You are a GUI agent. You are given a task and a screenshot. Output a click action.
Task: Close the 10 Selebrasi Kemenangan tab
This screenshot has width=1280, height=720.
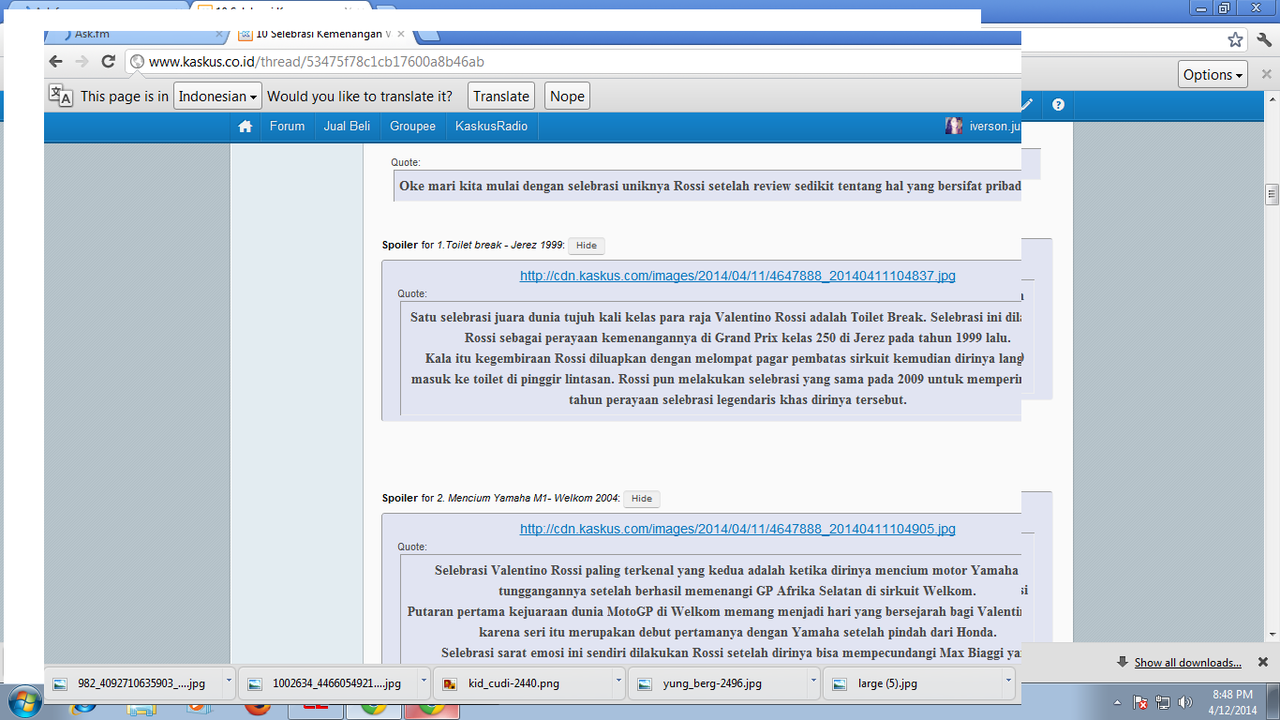coord(401,34)
